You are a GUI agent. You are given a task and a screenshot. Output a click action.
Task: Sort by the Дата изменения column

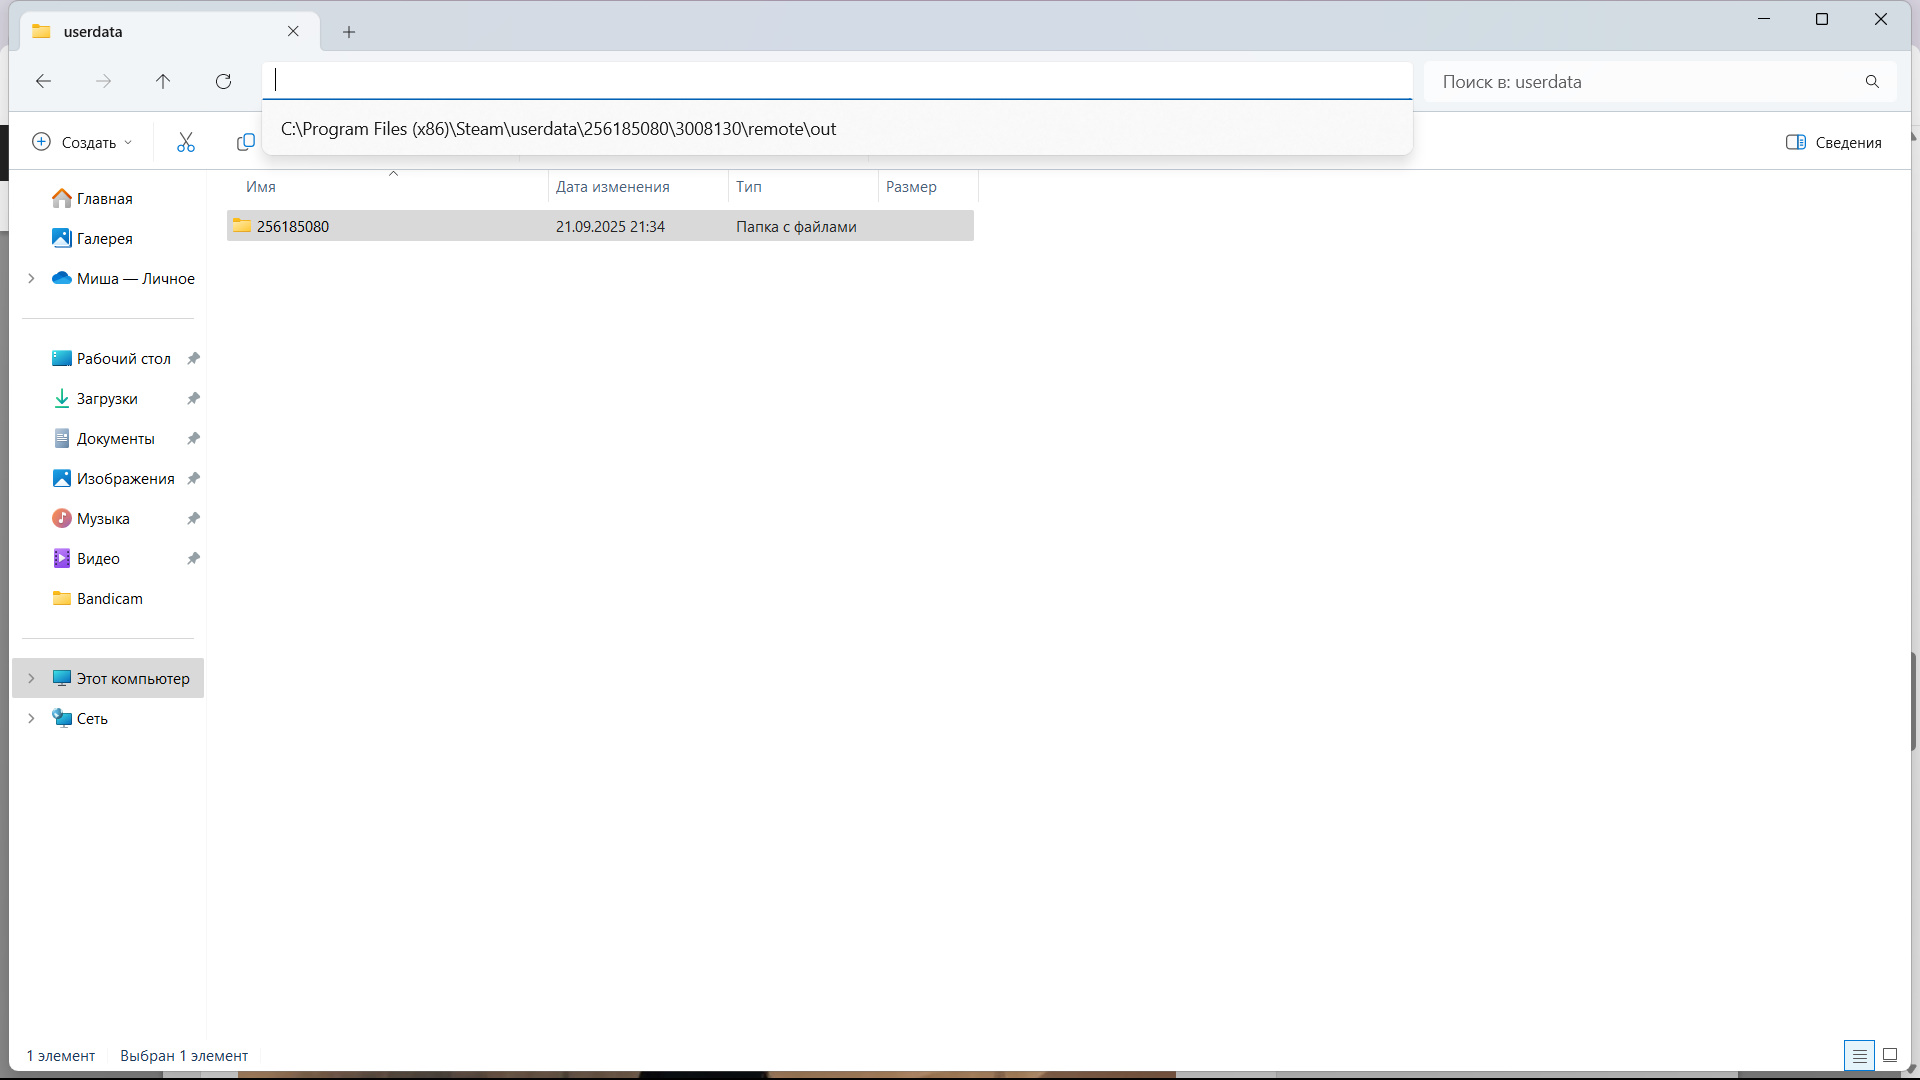[x=612, y=187]
